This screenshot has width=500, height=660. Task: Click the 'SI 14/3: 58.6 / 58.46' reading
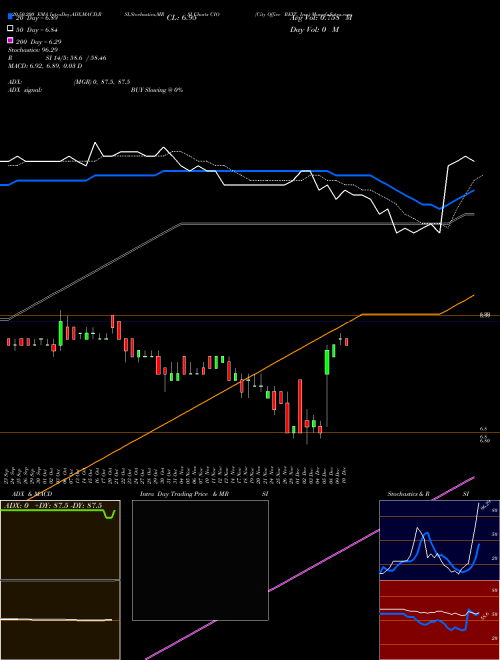[76, 58]
